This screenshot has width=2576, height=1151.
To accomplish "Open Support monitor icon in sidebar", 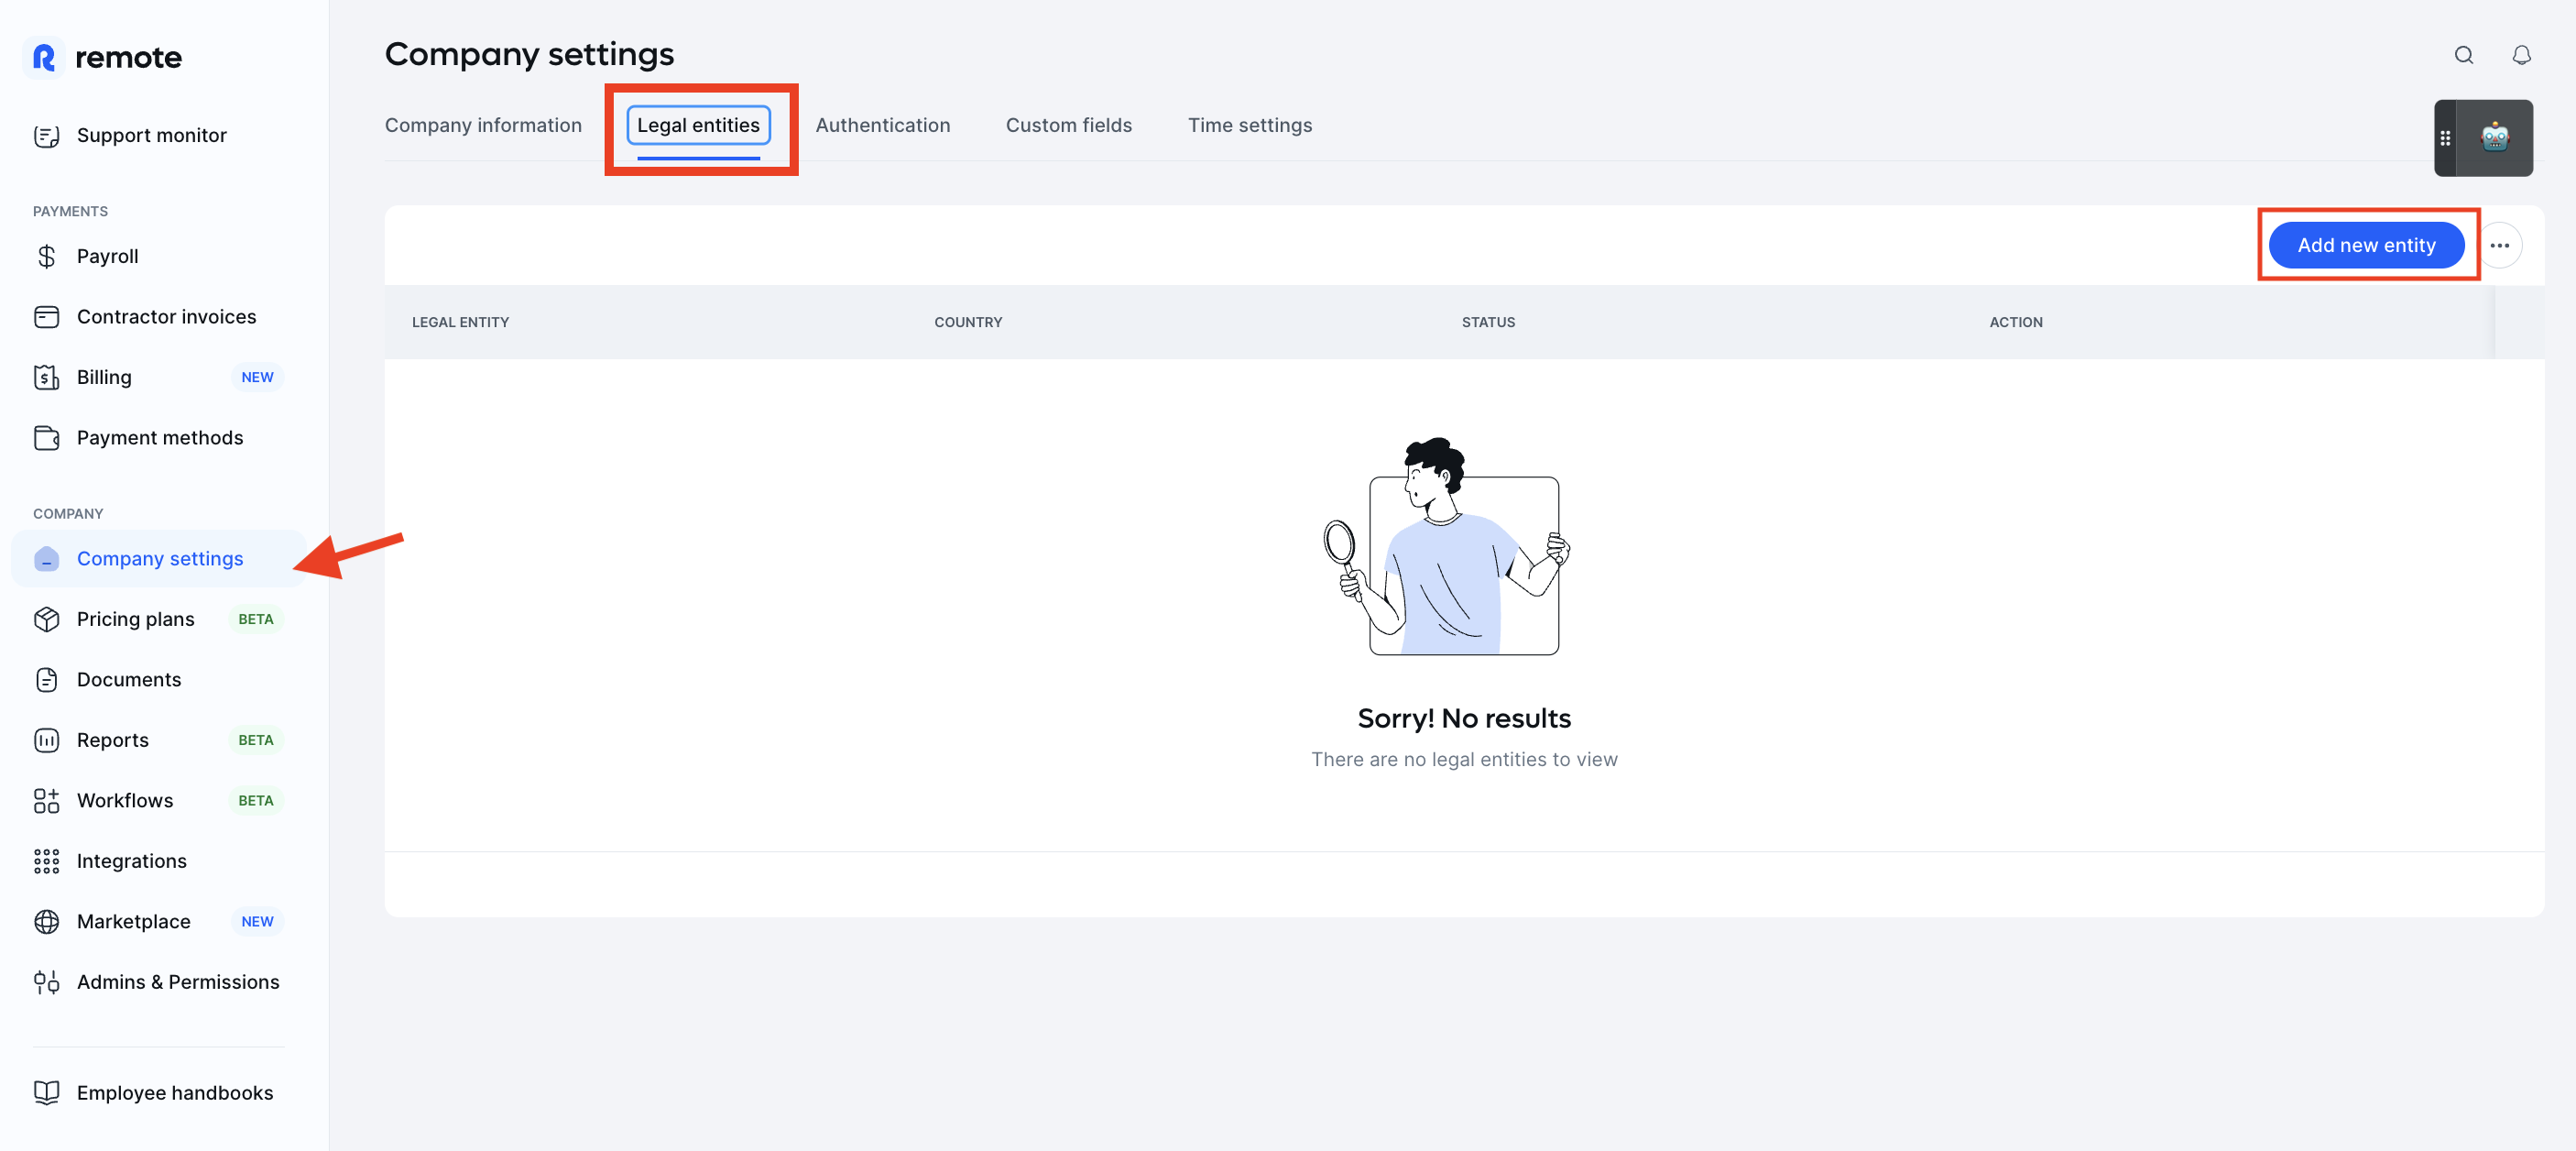I will 46,136.
